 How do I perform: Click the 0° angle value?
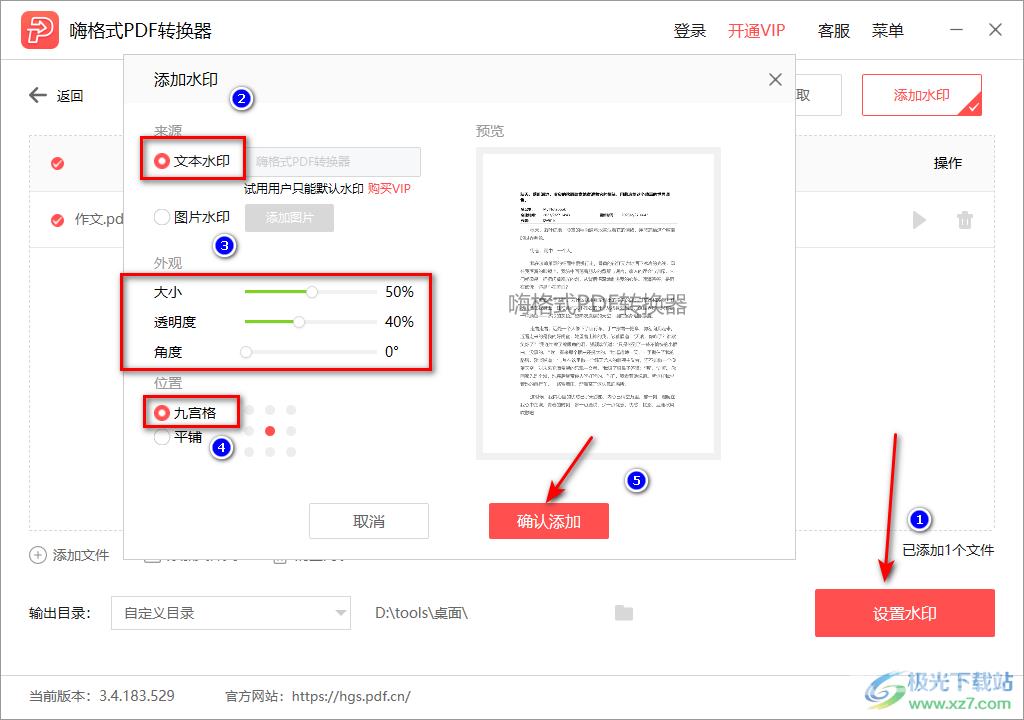point(392,352)
